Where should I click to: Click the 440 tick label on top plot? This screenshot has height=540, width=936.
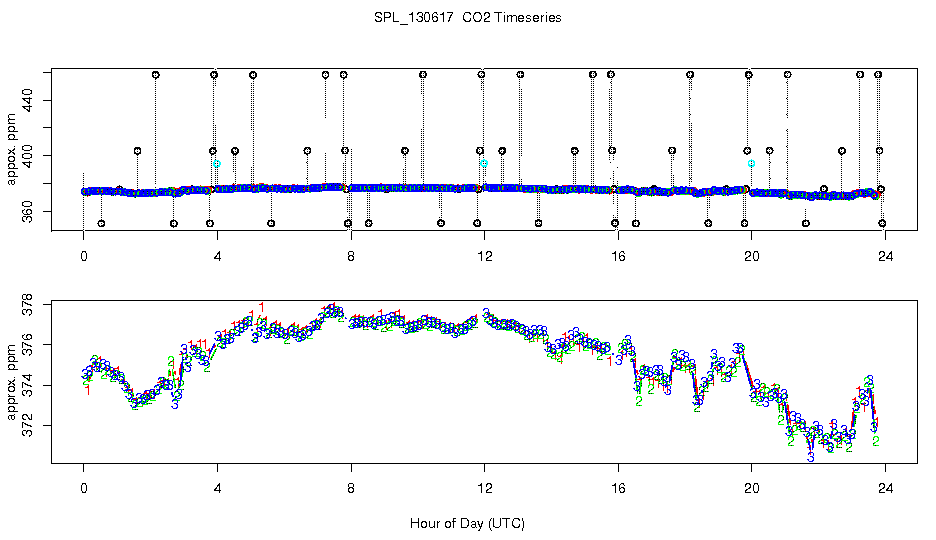coord(28,100)
